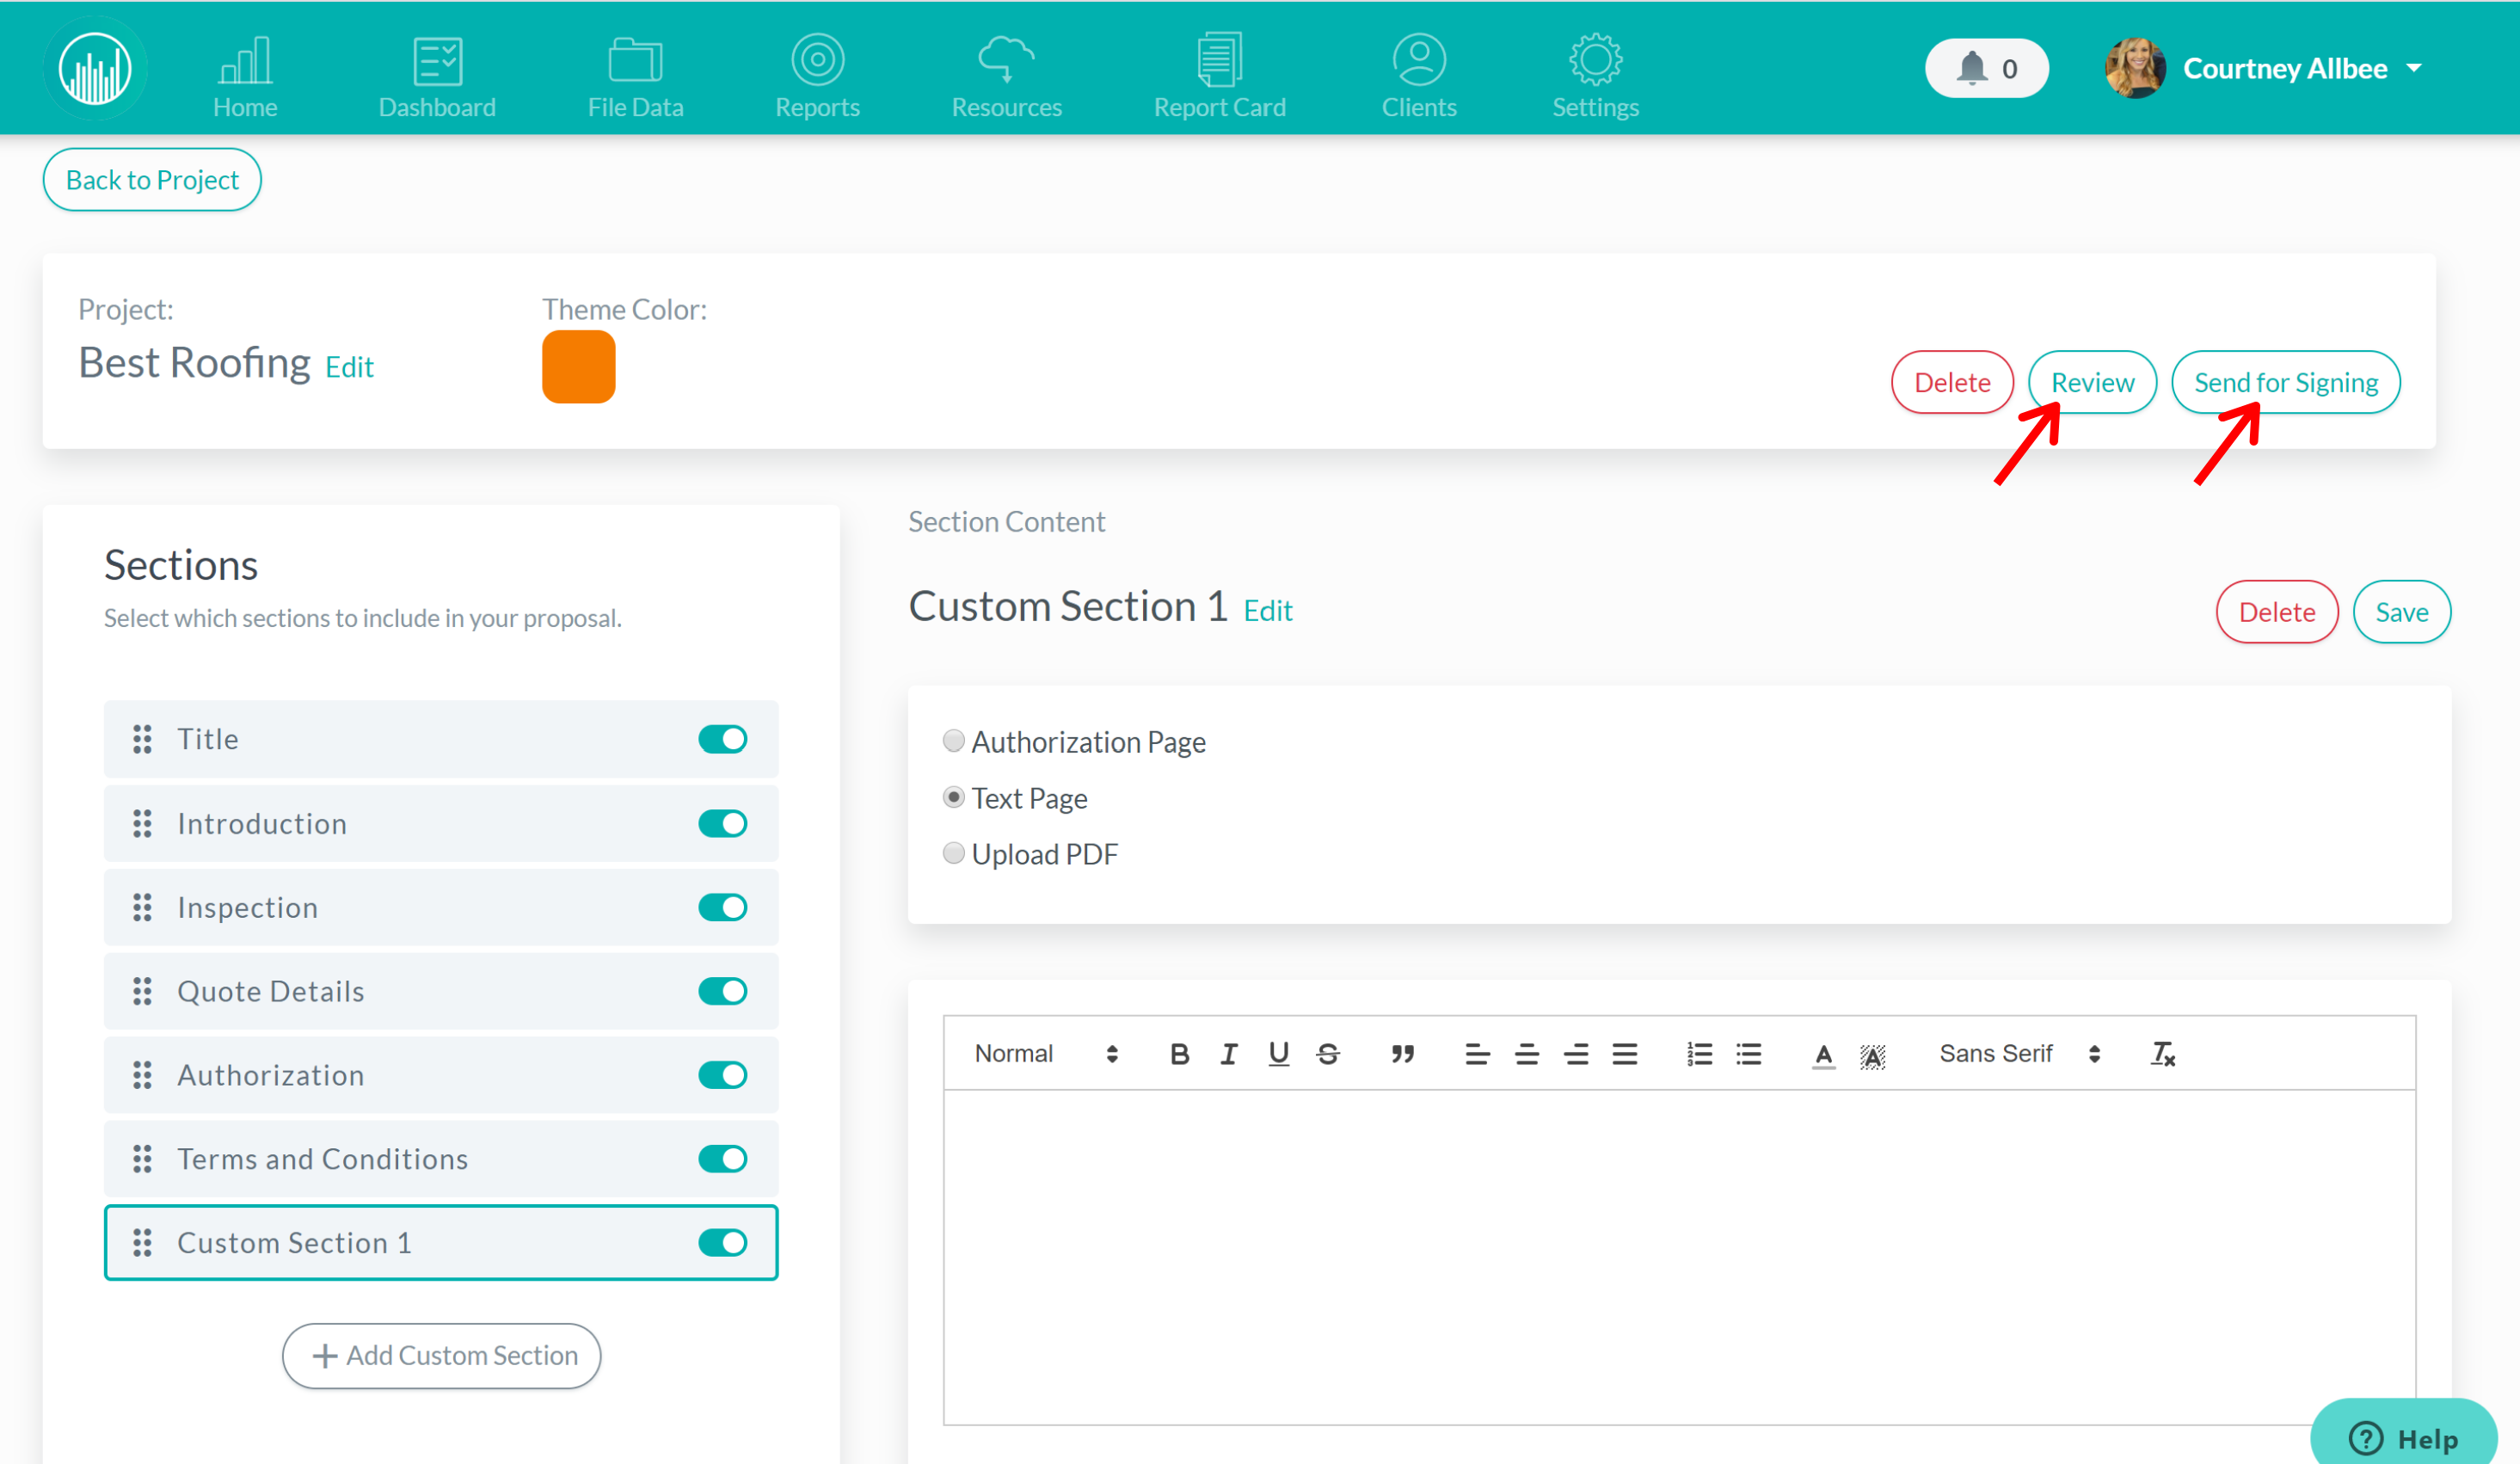Toggle underline formatting
This screenshot has height=1464, width=2520.
[1278, 1054]
